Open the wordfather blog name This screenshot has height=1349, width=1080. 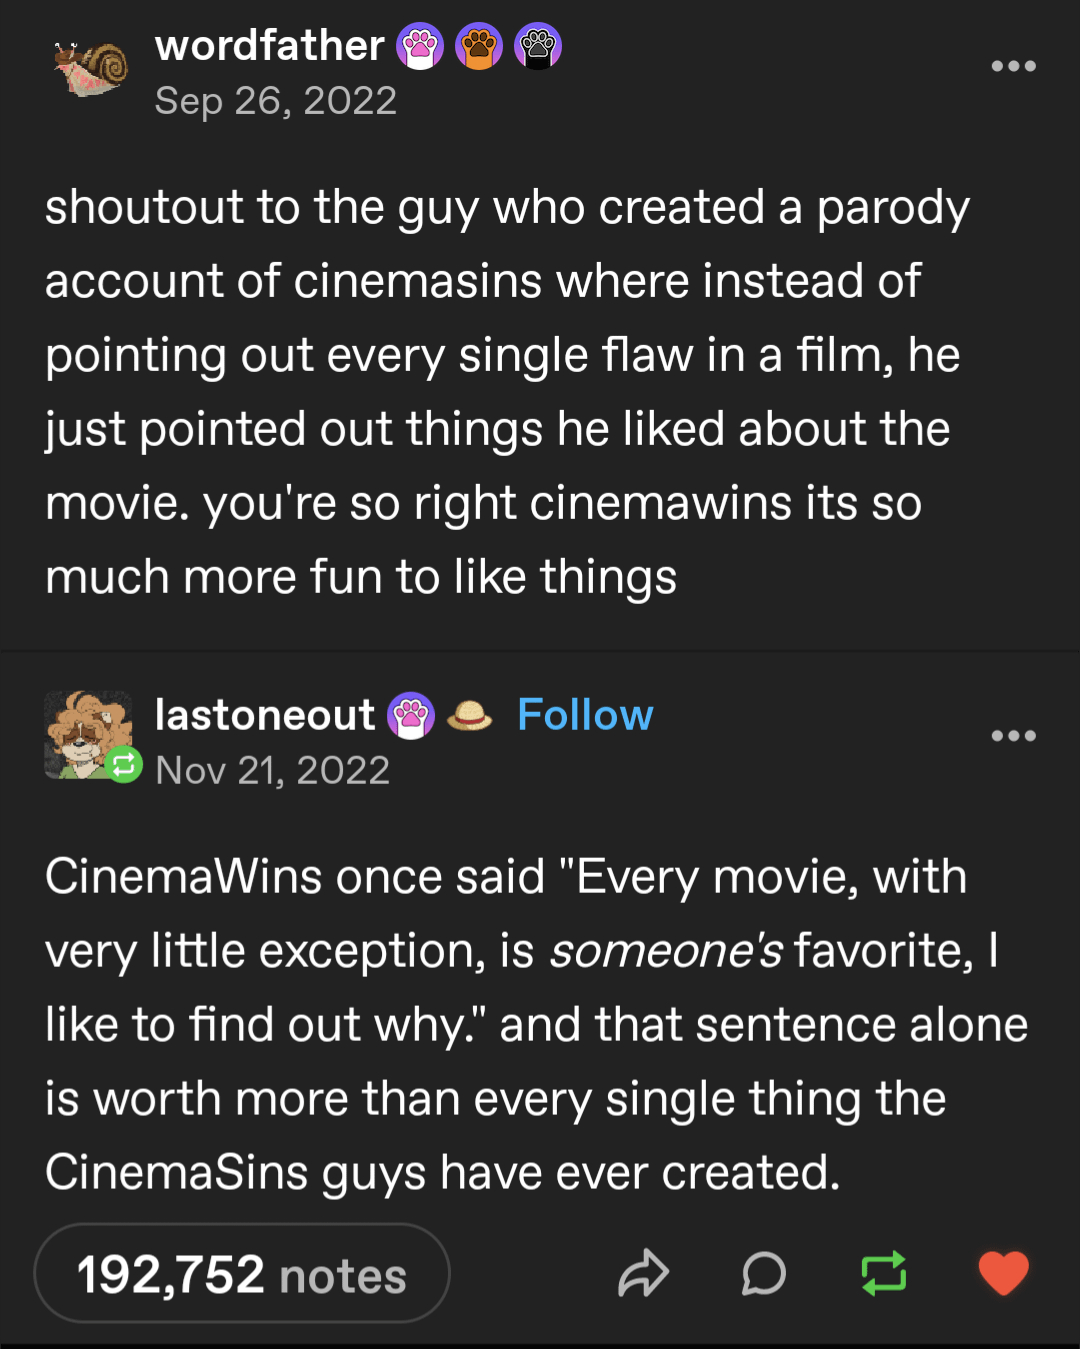pos(269,46)
